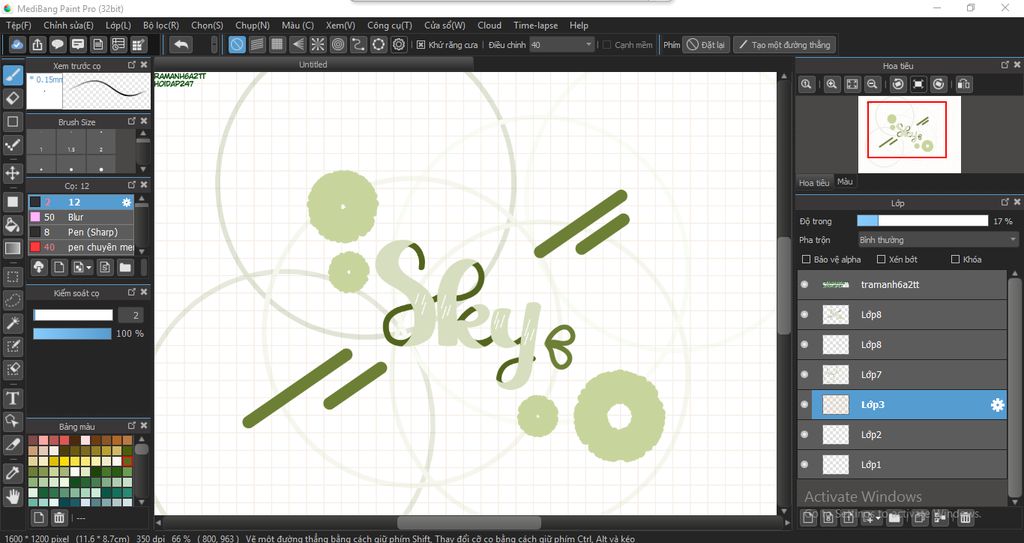Select the Pen (Sharp) brush

(81, 232)
